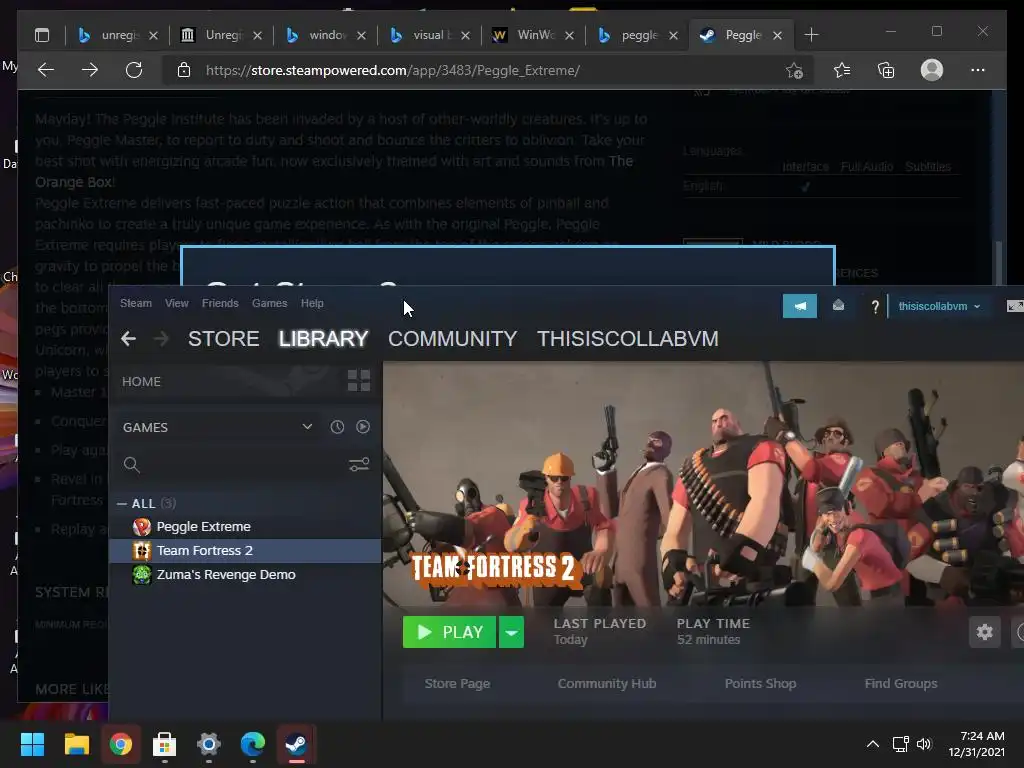Click the Steam announcements megaphone icon
The image size is (1024, 768).
tap(799, 306)
